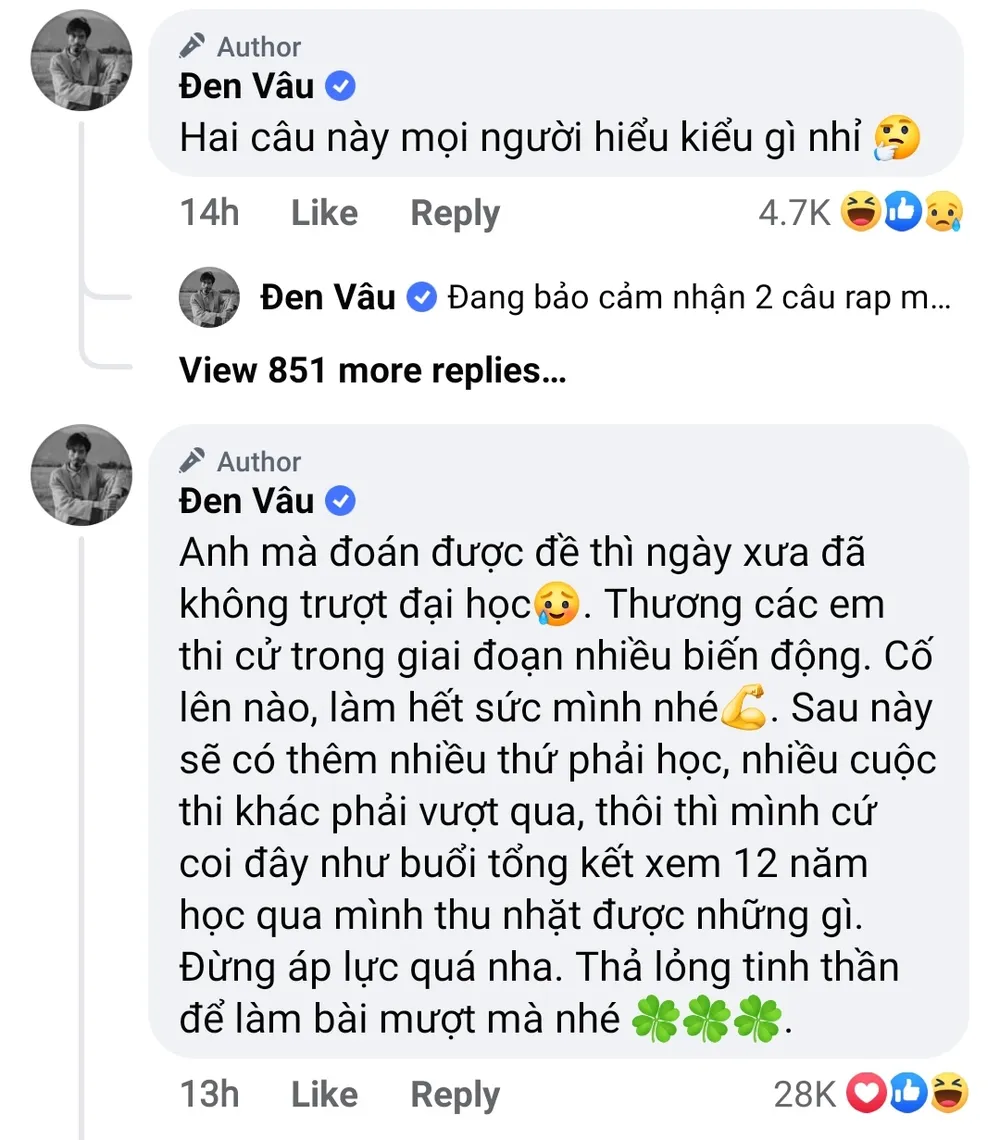Screen dimensions: 1000x1140
Task: Click the laughing reaction on second comment
Action: click(948, 1095)
